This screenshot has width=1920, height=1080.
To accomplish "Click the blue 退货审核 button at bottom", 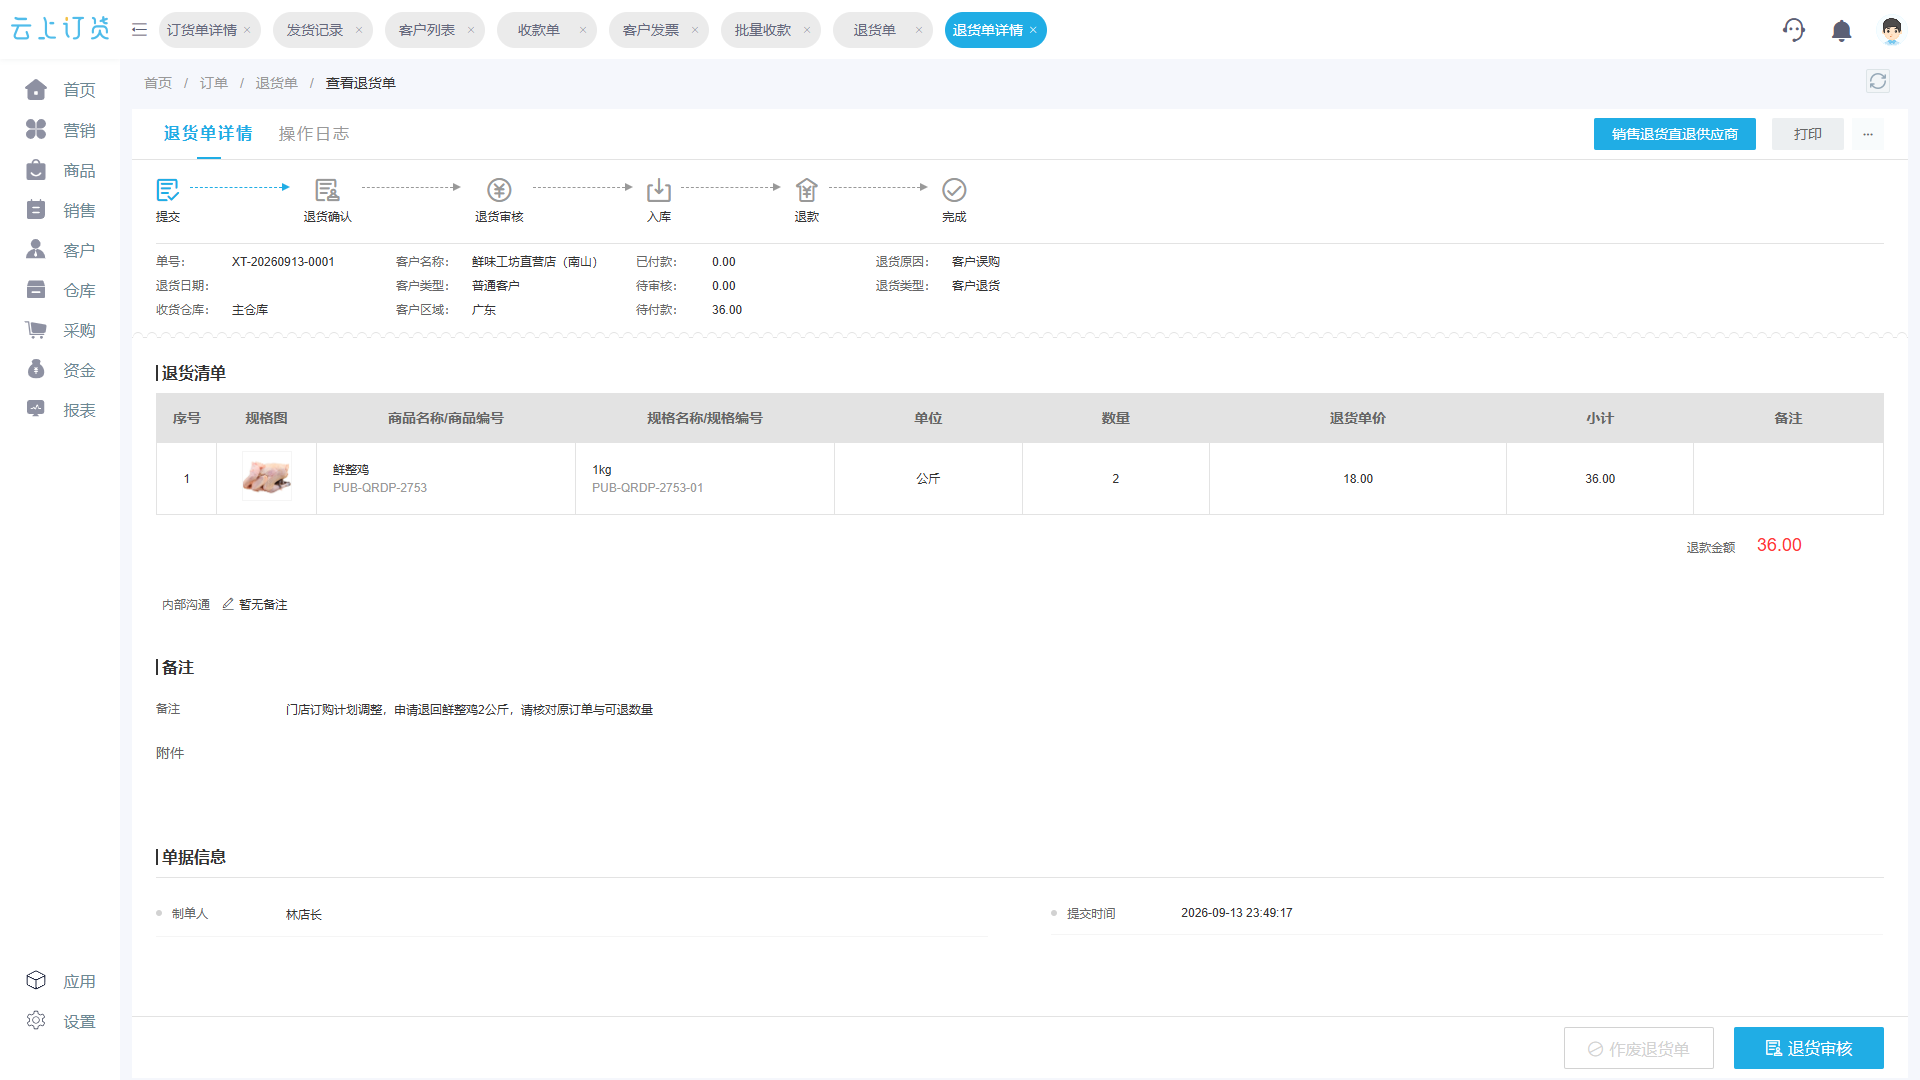I will (1808, 1048).
